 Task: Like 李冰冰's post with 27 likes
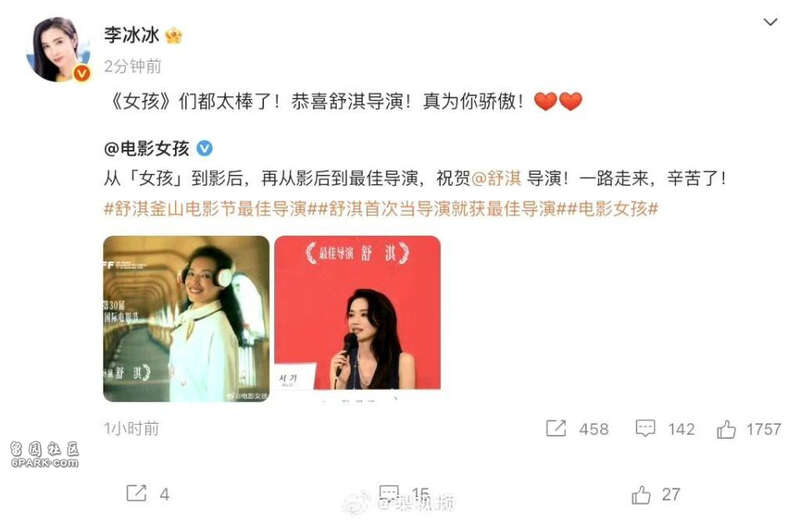(x=641, y=494)
